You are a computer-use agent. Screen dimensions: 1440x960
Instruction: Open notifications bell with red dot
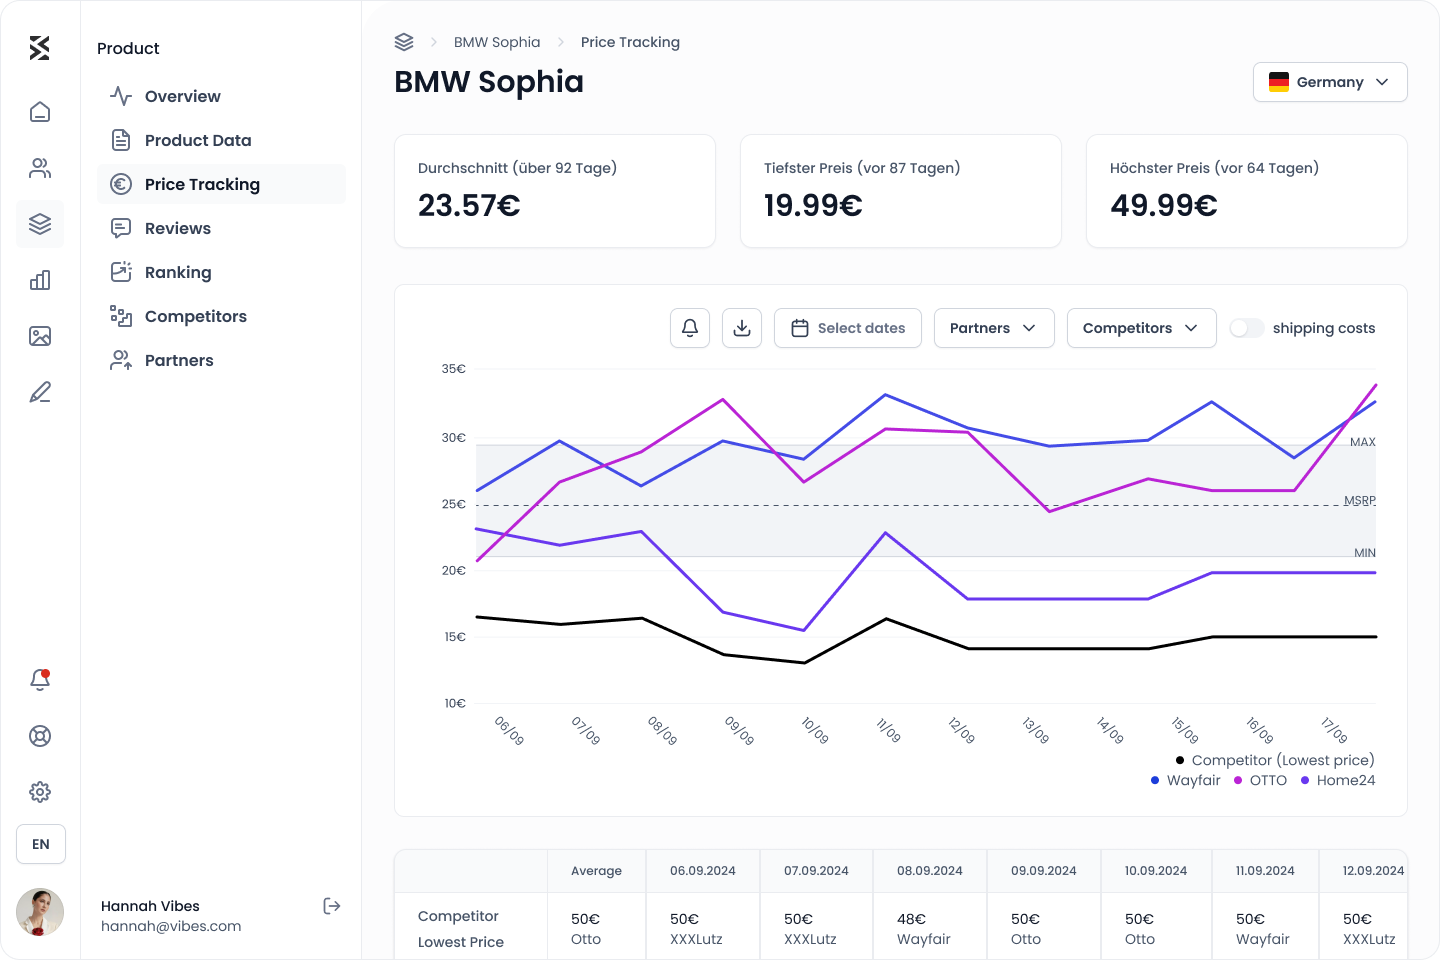coord(40,680)
